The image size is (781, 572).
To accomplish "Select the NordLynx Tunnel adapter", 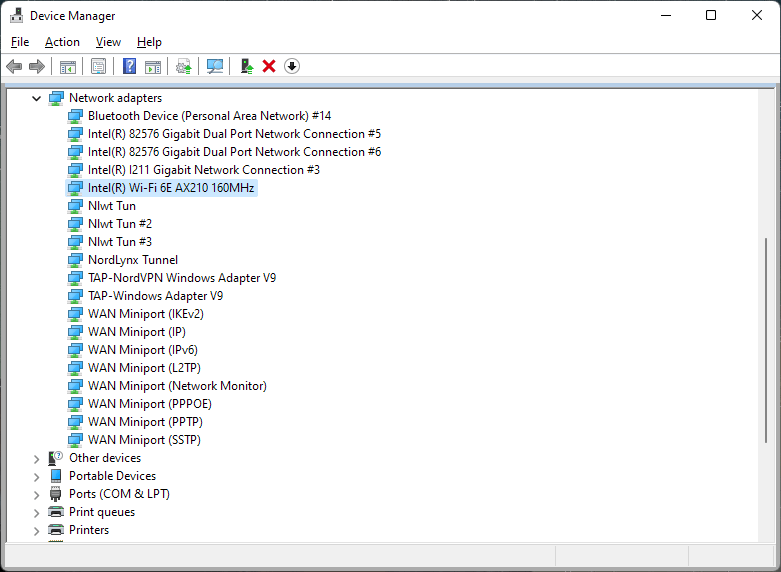I will (x=132, y=260).
